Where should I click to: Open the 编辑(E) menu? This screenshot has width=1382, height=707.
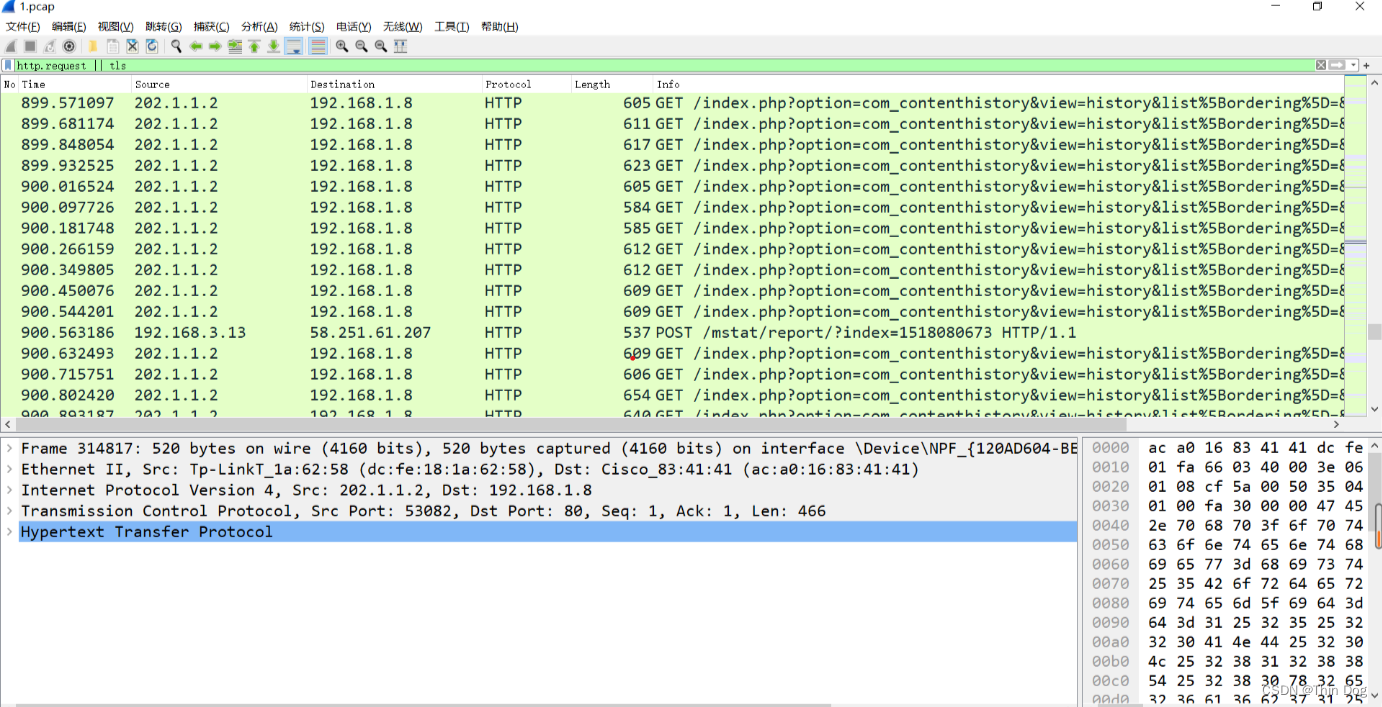[x=69, y=27]
